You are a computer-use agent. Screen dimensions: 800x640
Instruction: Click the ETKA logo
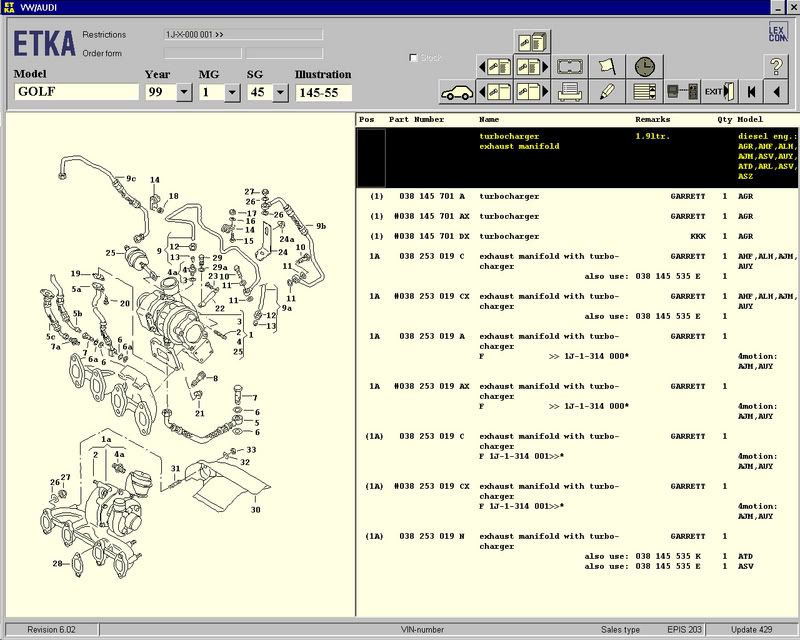pyautogui.click(x=44, y=43)
